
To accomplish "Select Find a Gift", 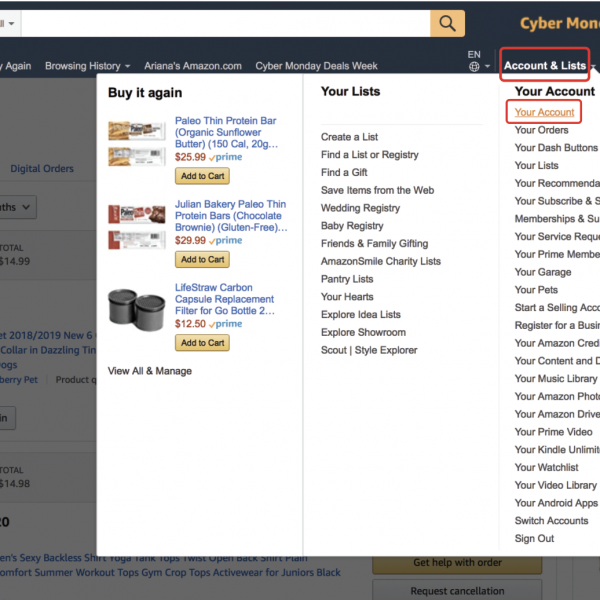I will [344, 173].
